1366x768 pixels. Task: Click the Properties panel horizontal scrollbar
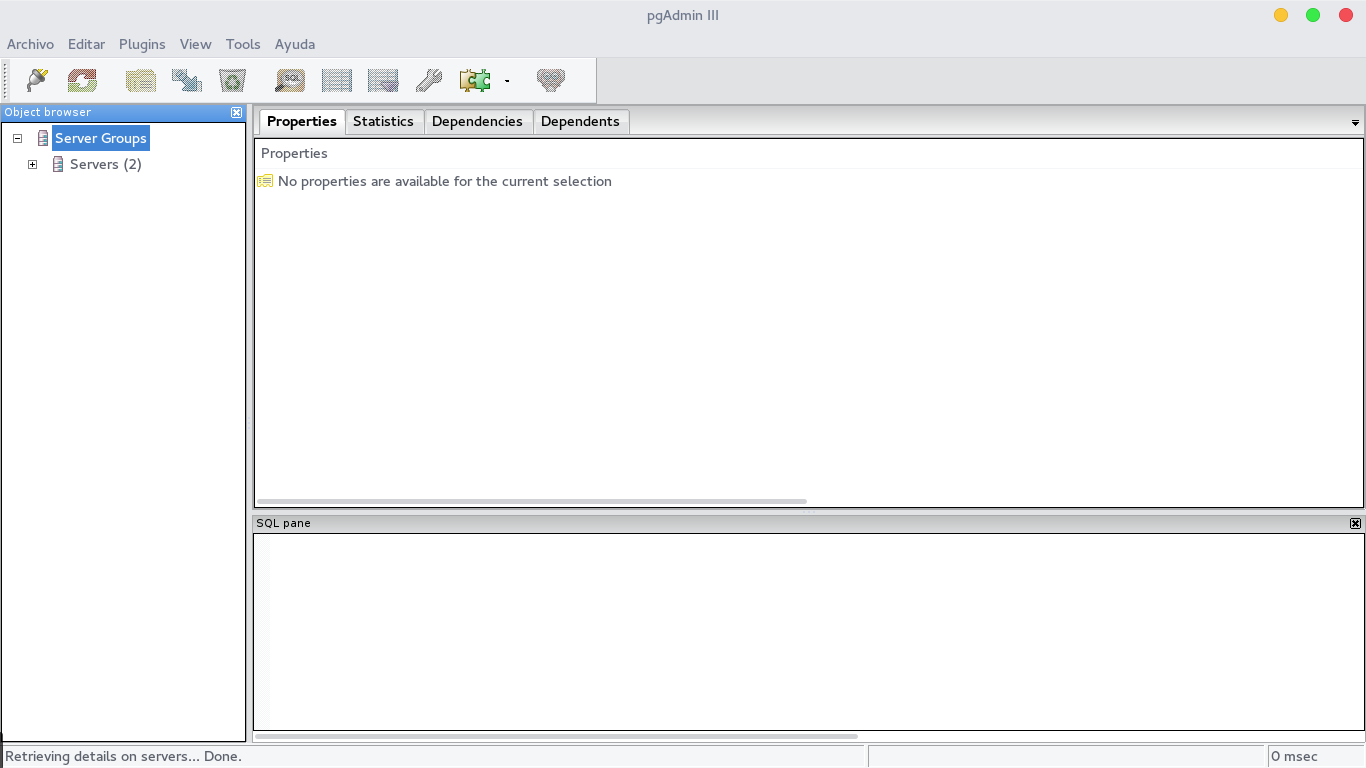[531, 501]
